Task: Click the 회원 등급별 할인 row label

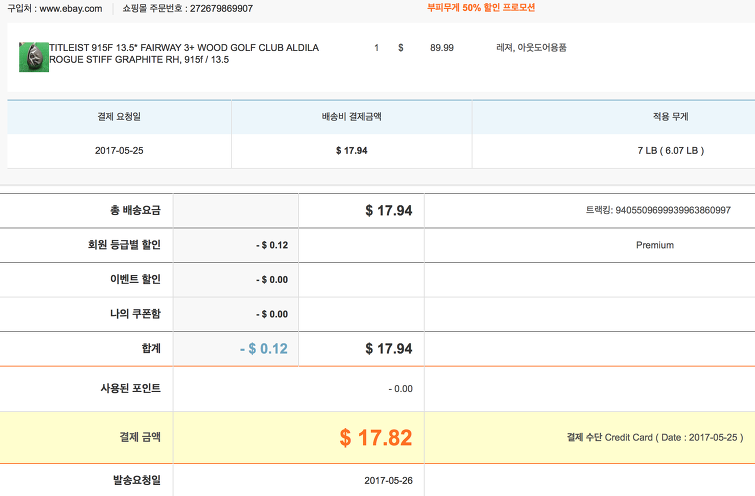Action: pos(124,245)
